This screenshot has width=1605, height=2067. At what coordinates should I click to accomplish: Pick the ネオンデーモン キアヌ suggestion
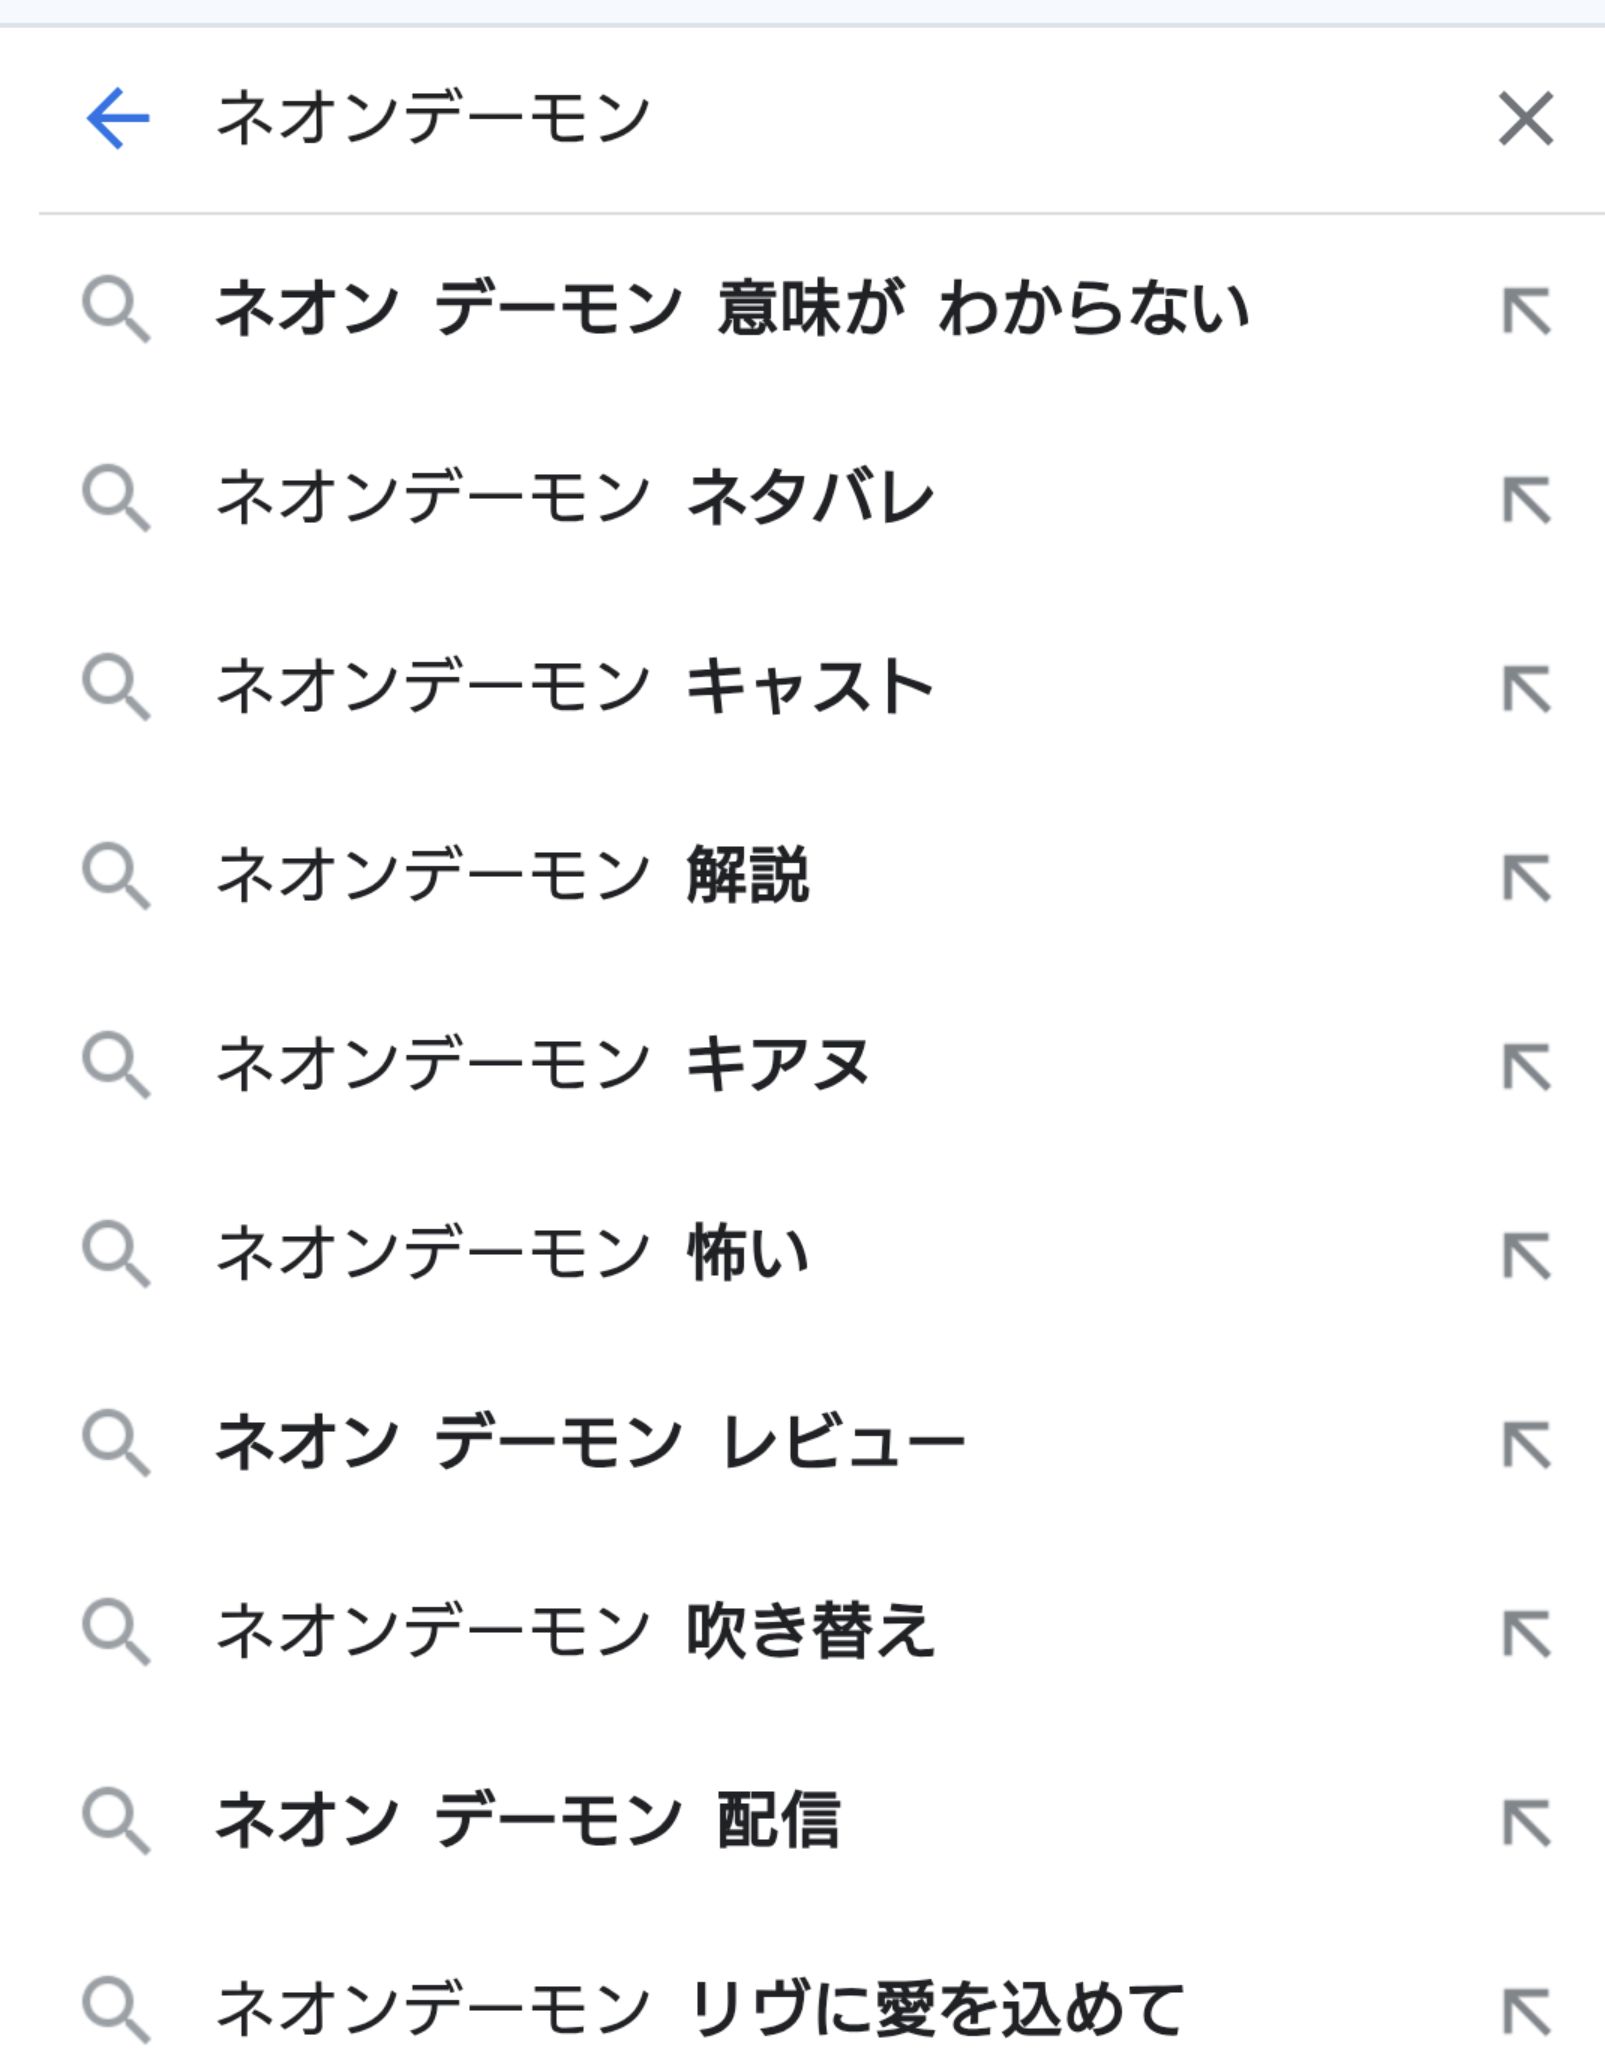(x=543, y=1064)
